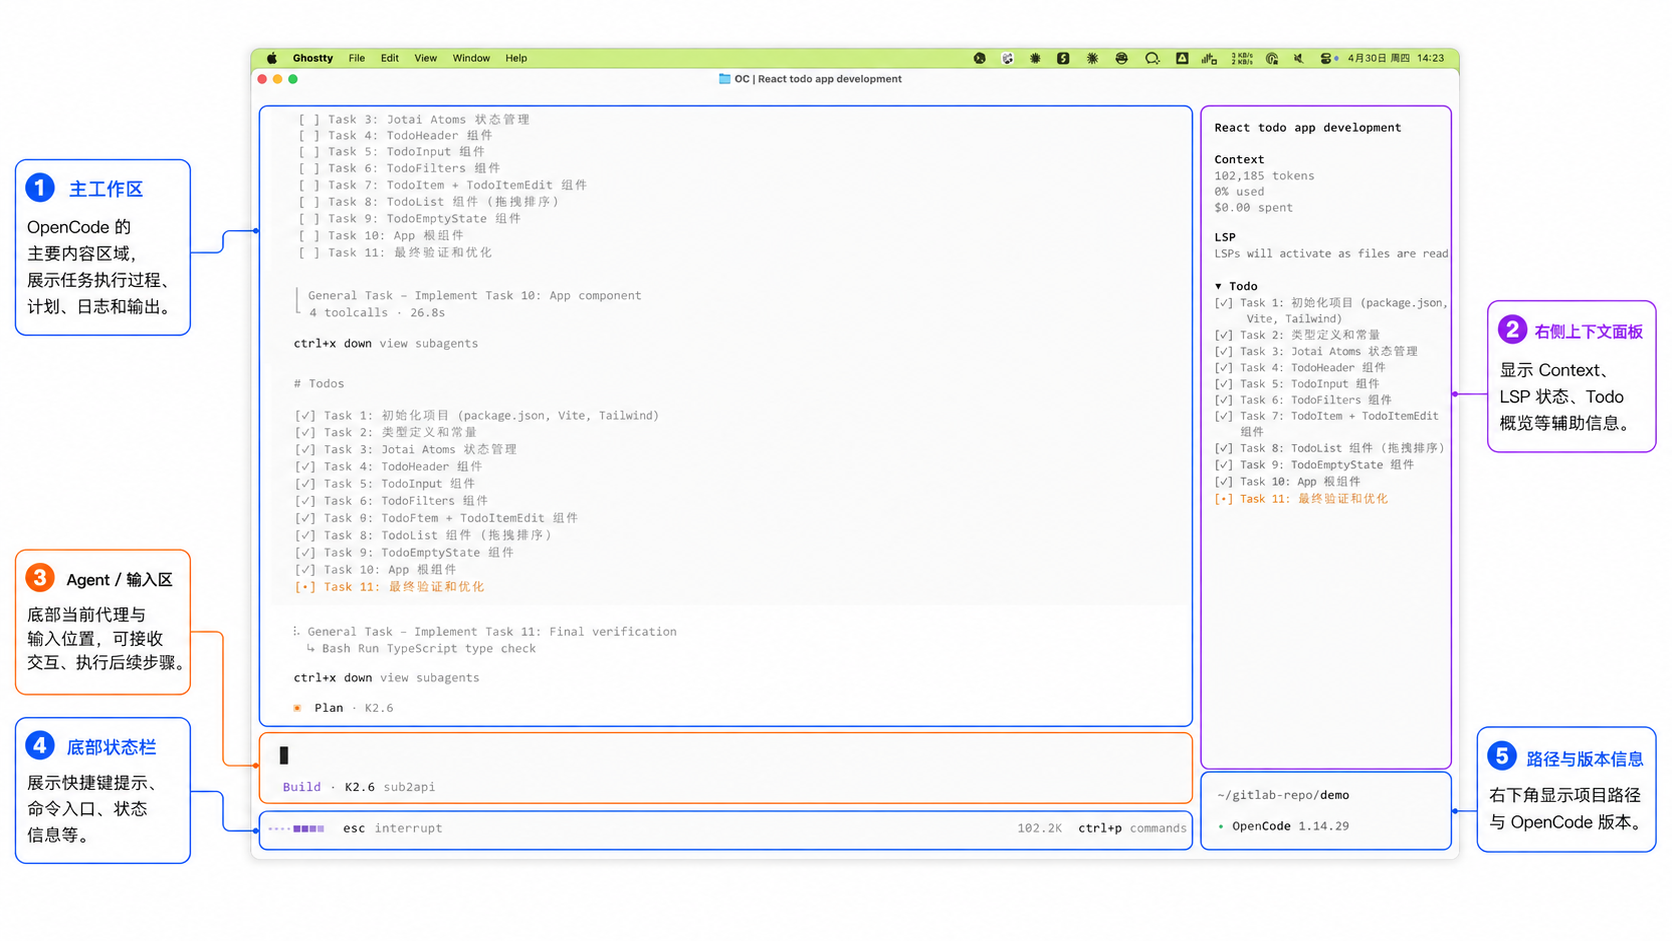Open the Apple menu
Screen dimensions: 1672x941
click(271, 58)
